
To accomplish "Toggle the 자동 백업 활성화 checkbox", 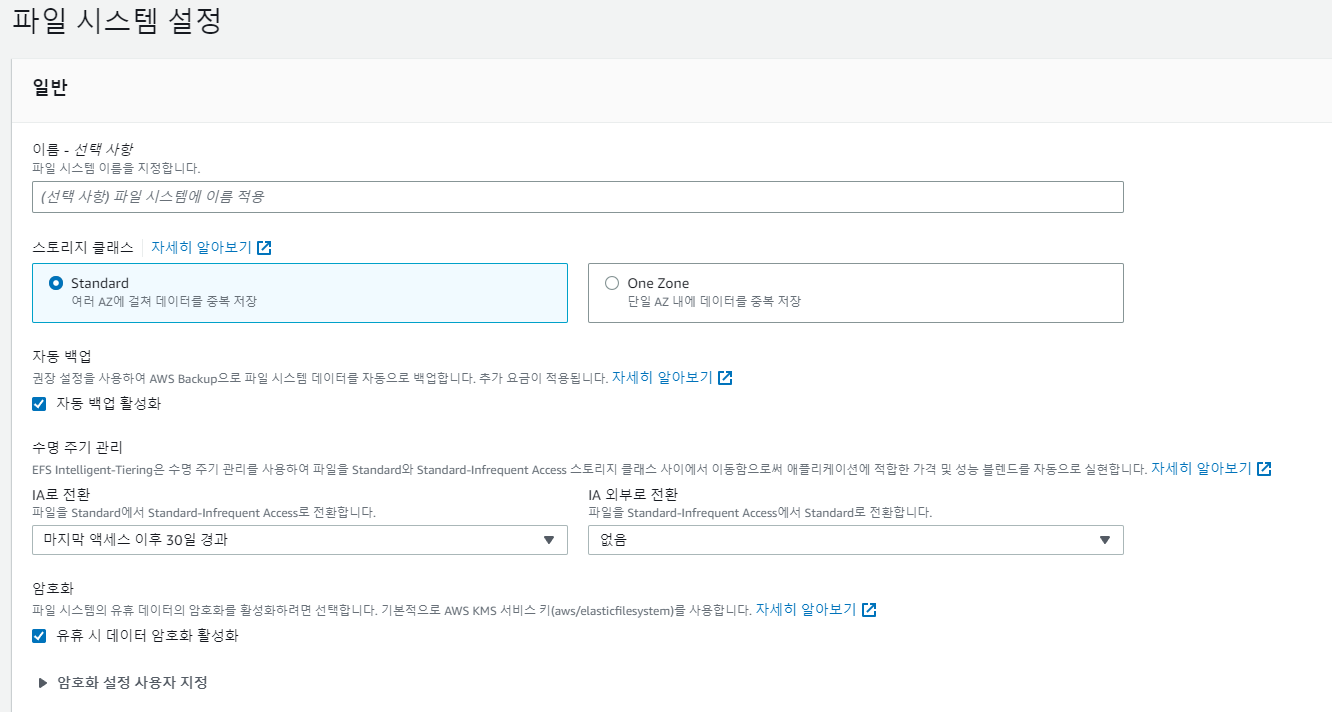I will [x=39, y=404].
